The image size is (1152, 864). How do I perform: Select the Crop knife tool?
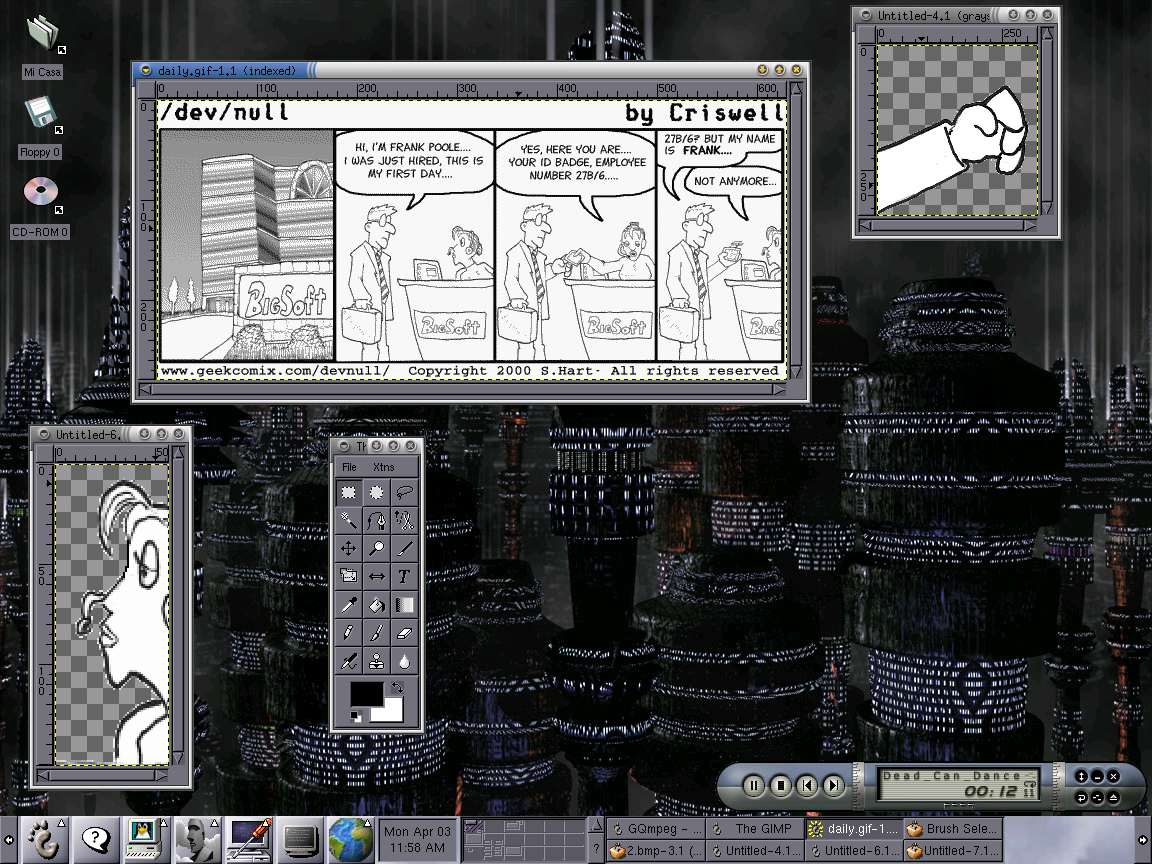[404, 548]
